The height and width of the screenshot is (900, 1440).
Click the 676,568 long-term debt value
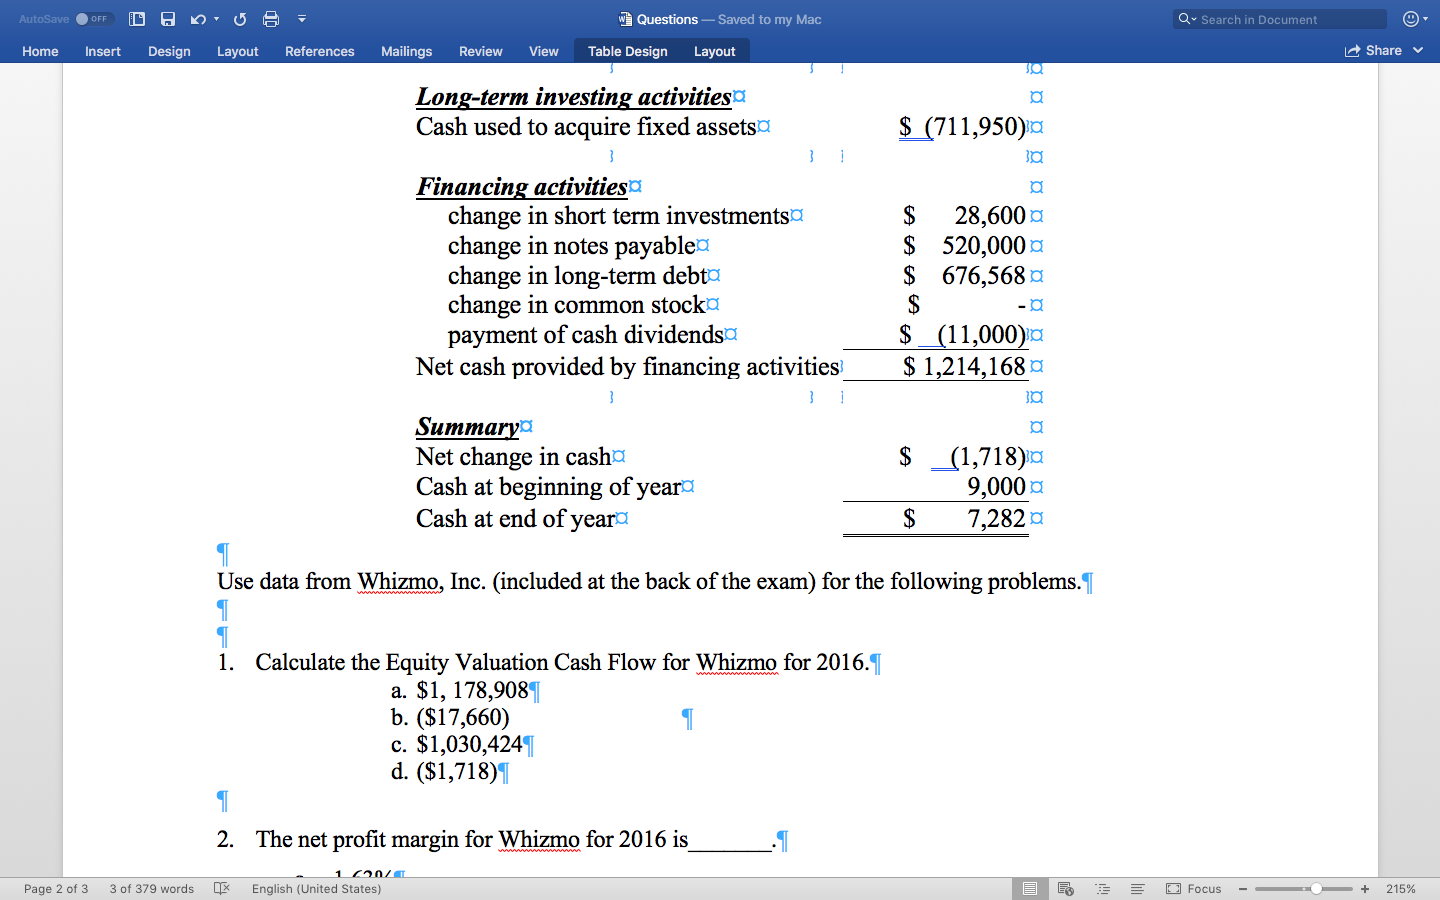pos(984,276)
